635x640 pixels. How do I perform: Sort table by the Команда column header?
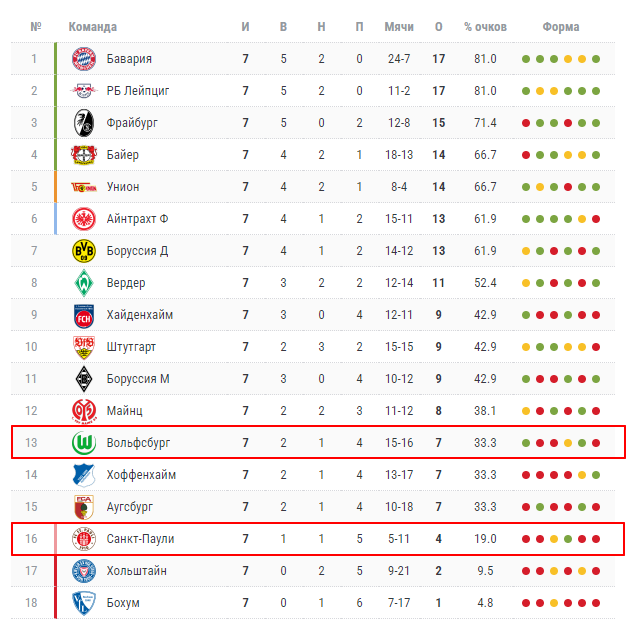(92, 27)
